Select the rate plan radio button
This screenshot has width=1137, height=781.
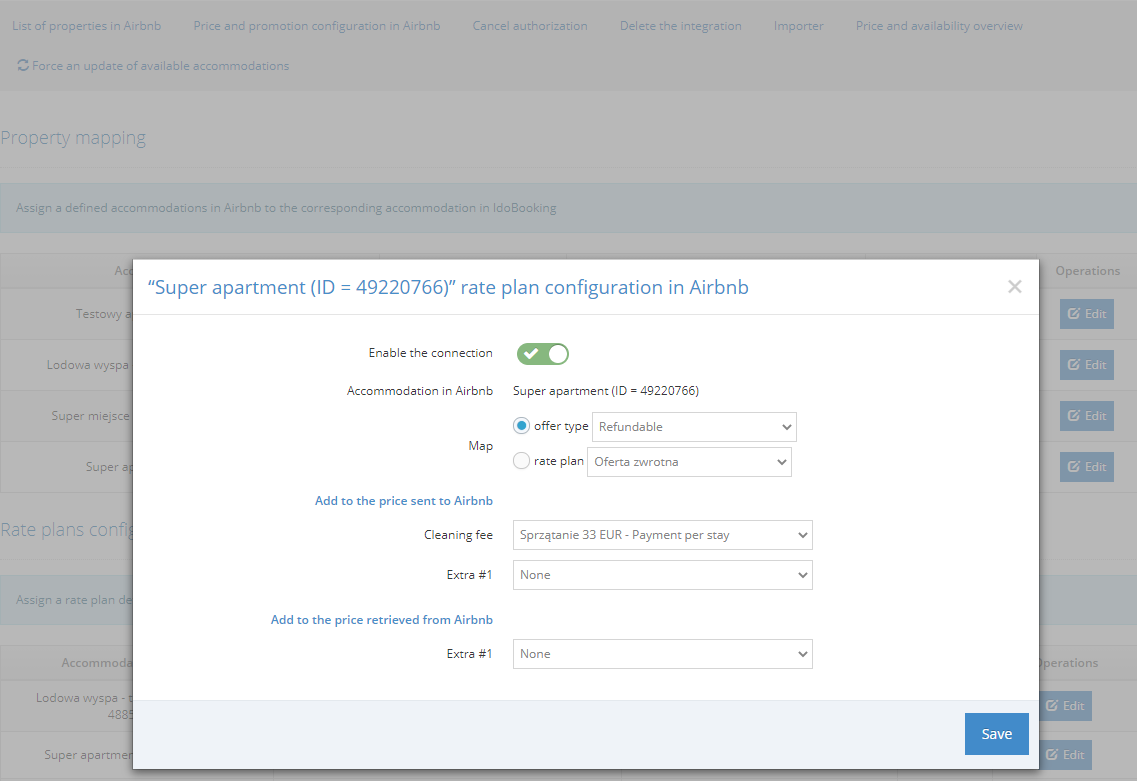[521, 460]
